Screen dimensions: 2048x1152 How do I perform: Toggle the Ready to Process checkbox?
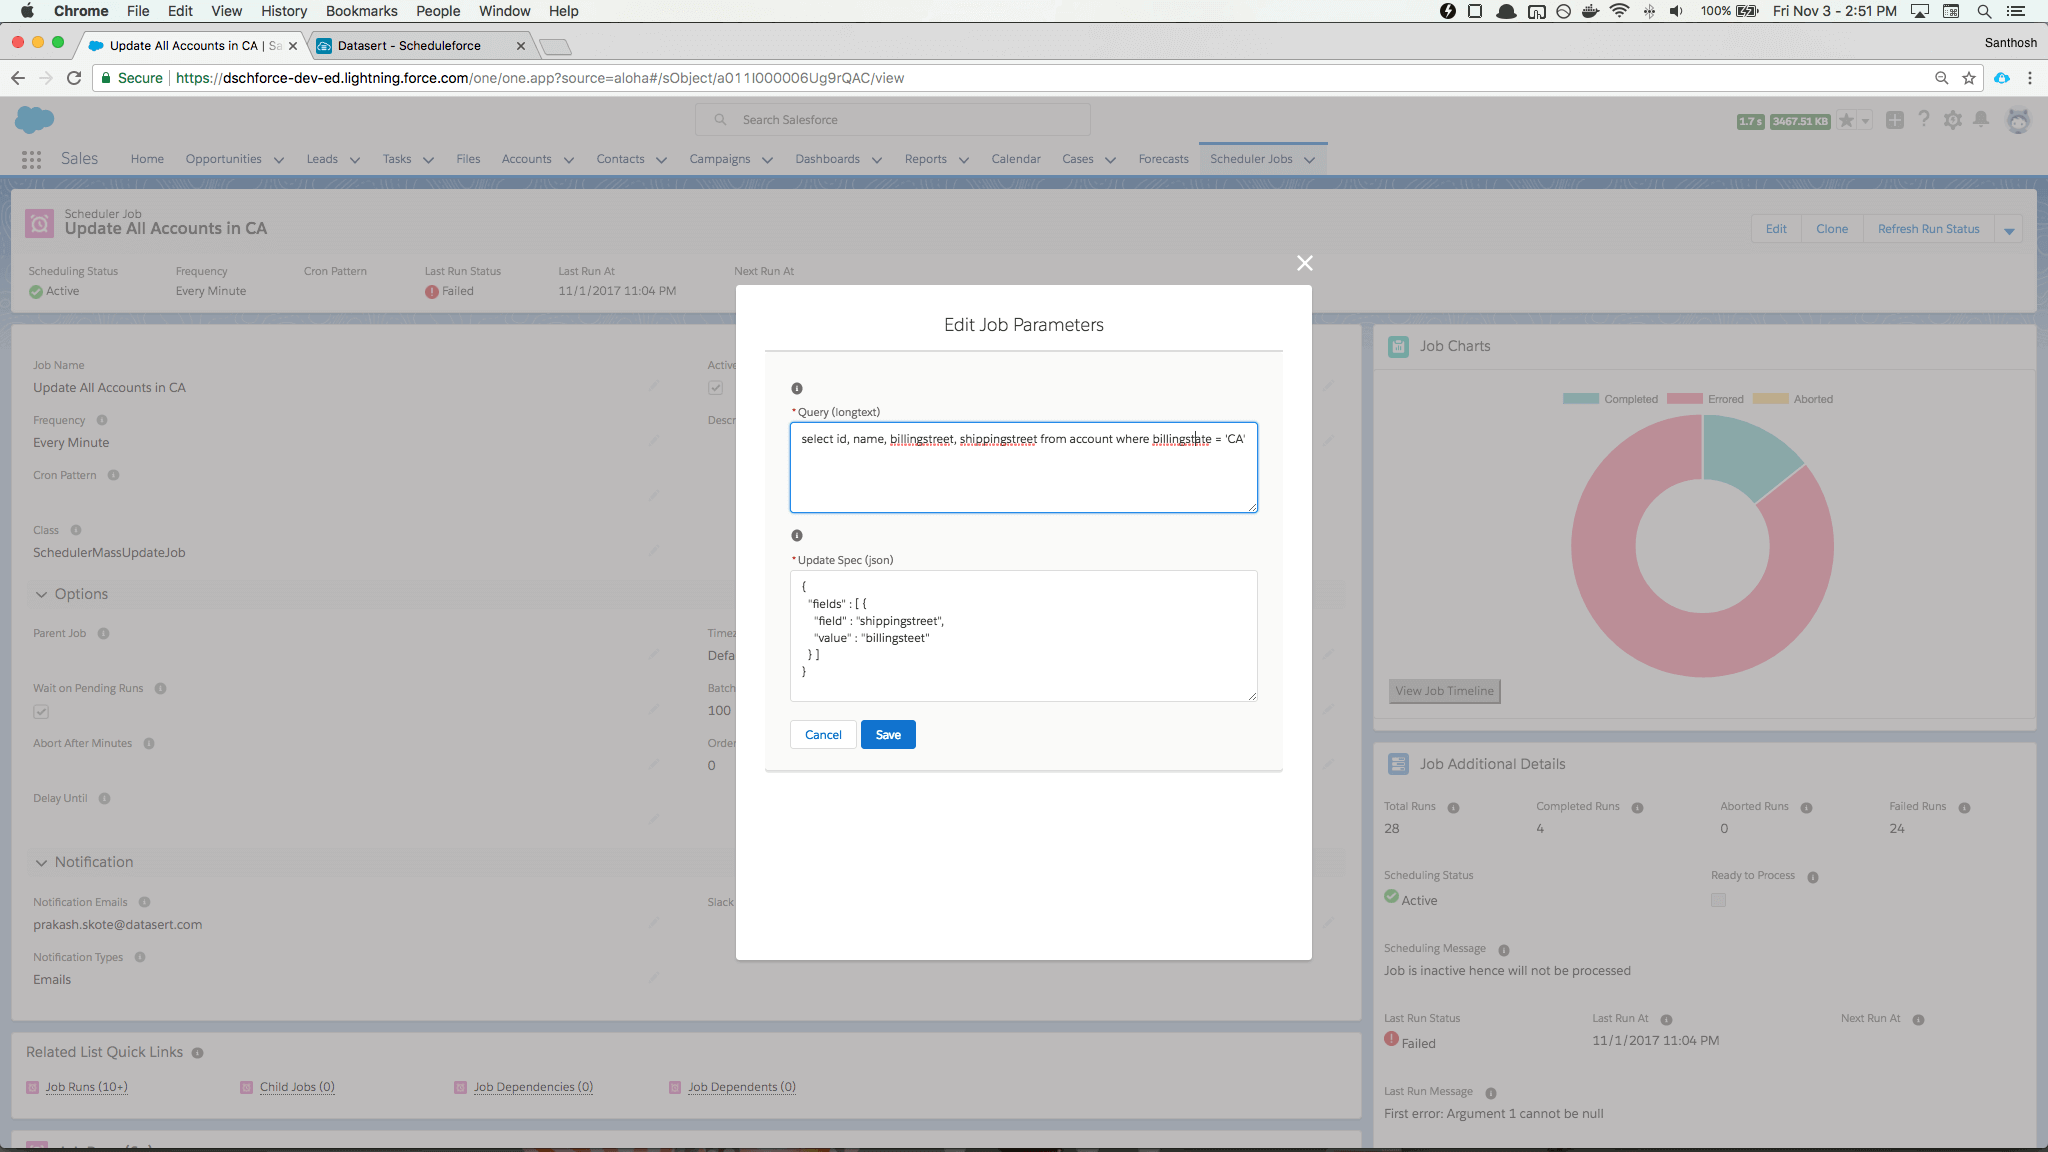tap(1718, 900)
